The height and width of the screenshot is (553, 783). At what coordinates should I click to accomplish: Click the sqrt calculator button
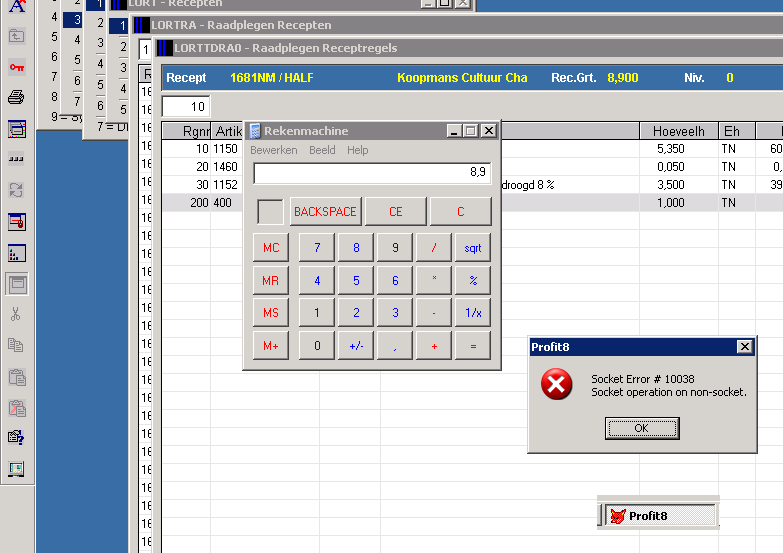pos(473,248)
